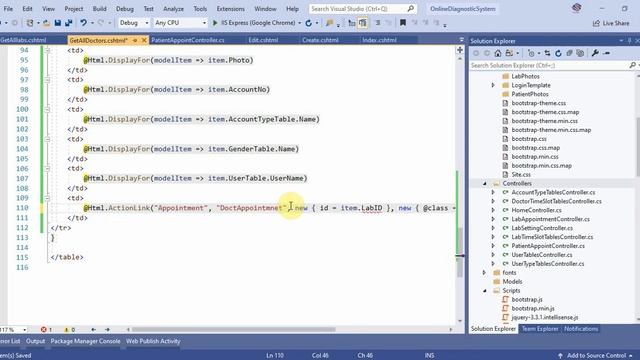Open the Notifications tab
Viewport: 640px width, 360px height.
[x=581, y=329]
